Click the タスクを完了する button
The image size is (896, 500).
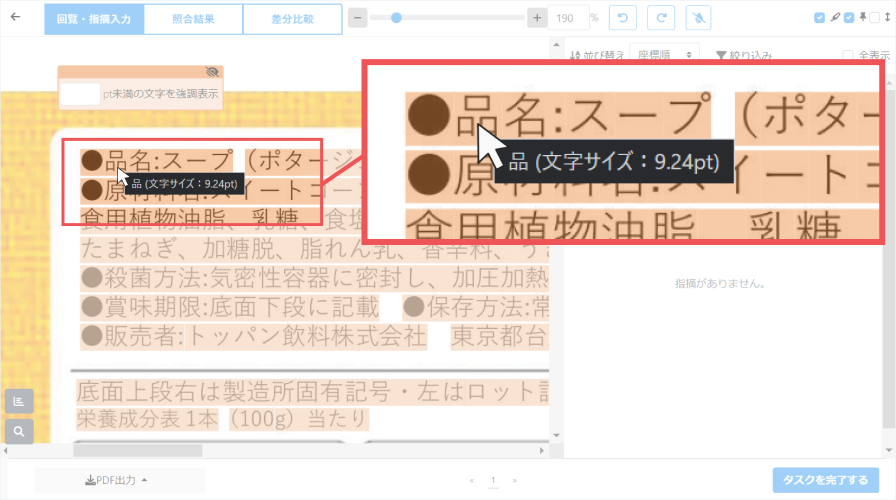825,481
